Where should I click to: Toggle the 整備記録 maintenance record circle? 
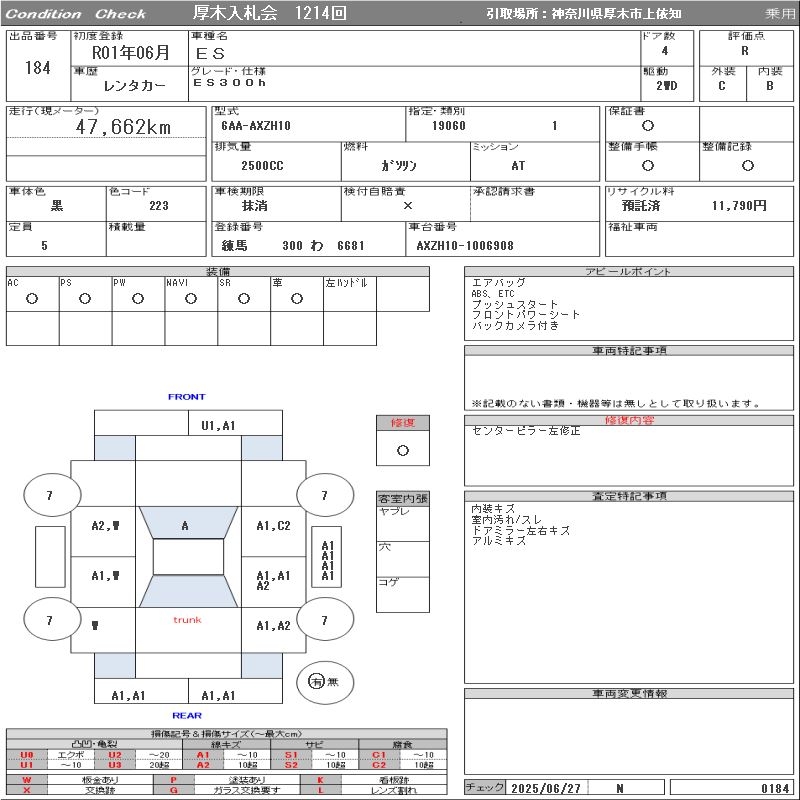747,165
